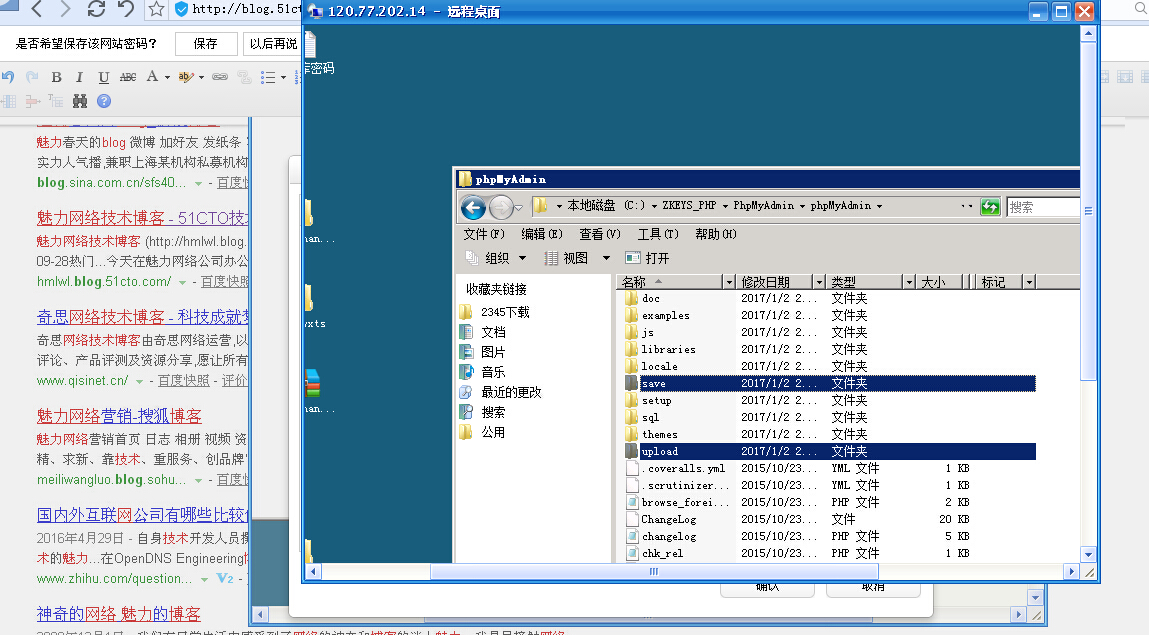Click the font color A icon
1149x635 pixels.
(152, 76)
